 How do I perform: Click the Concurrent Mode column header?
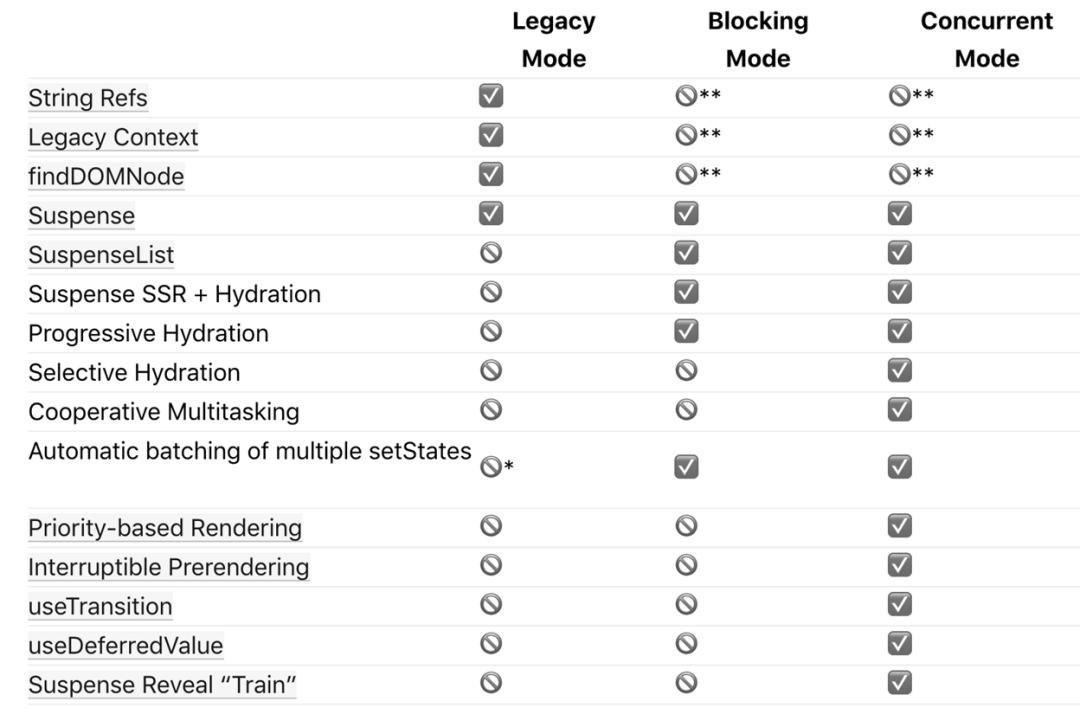[x=986, y=40]
